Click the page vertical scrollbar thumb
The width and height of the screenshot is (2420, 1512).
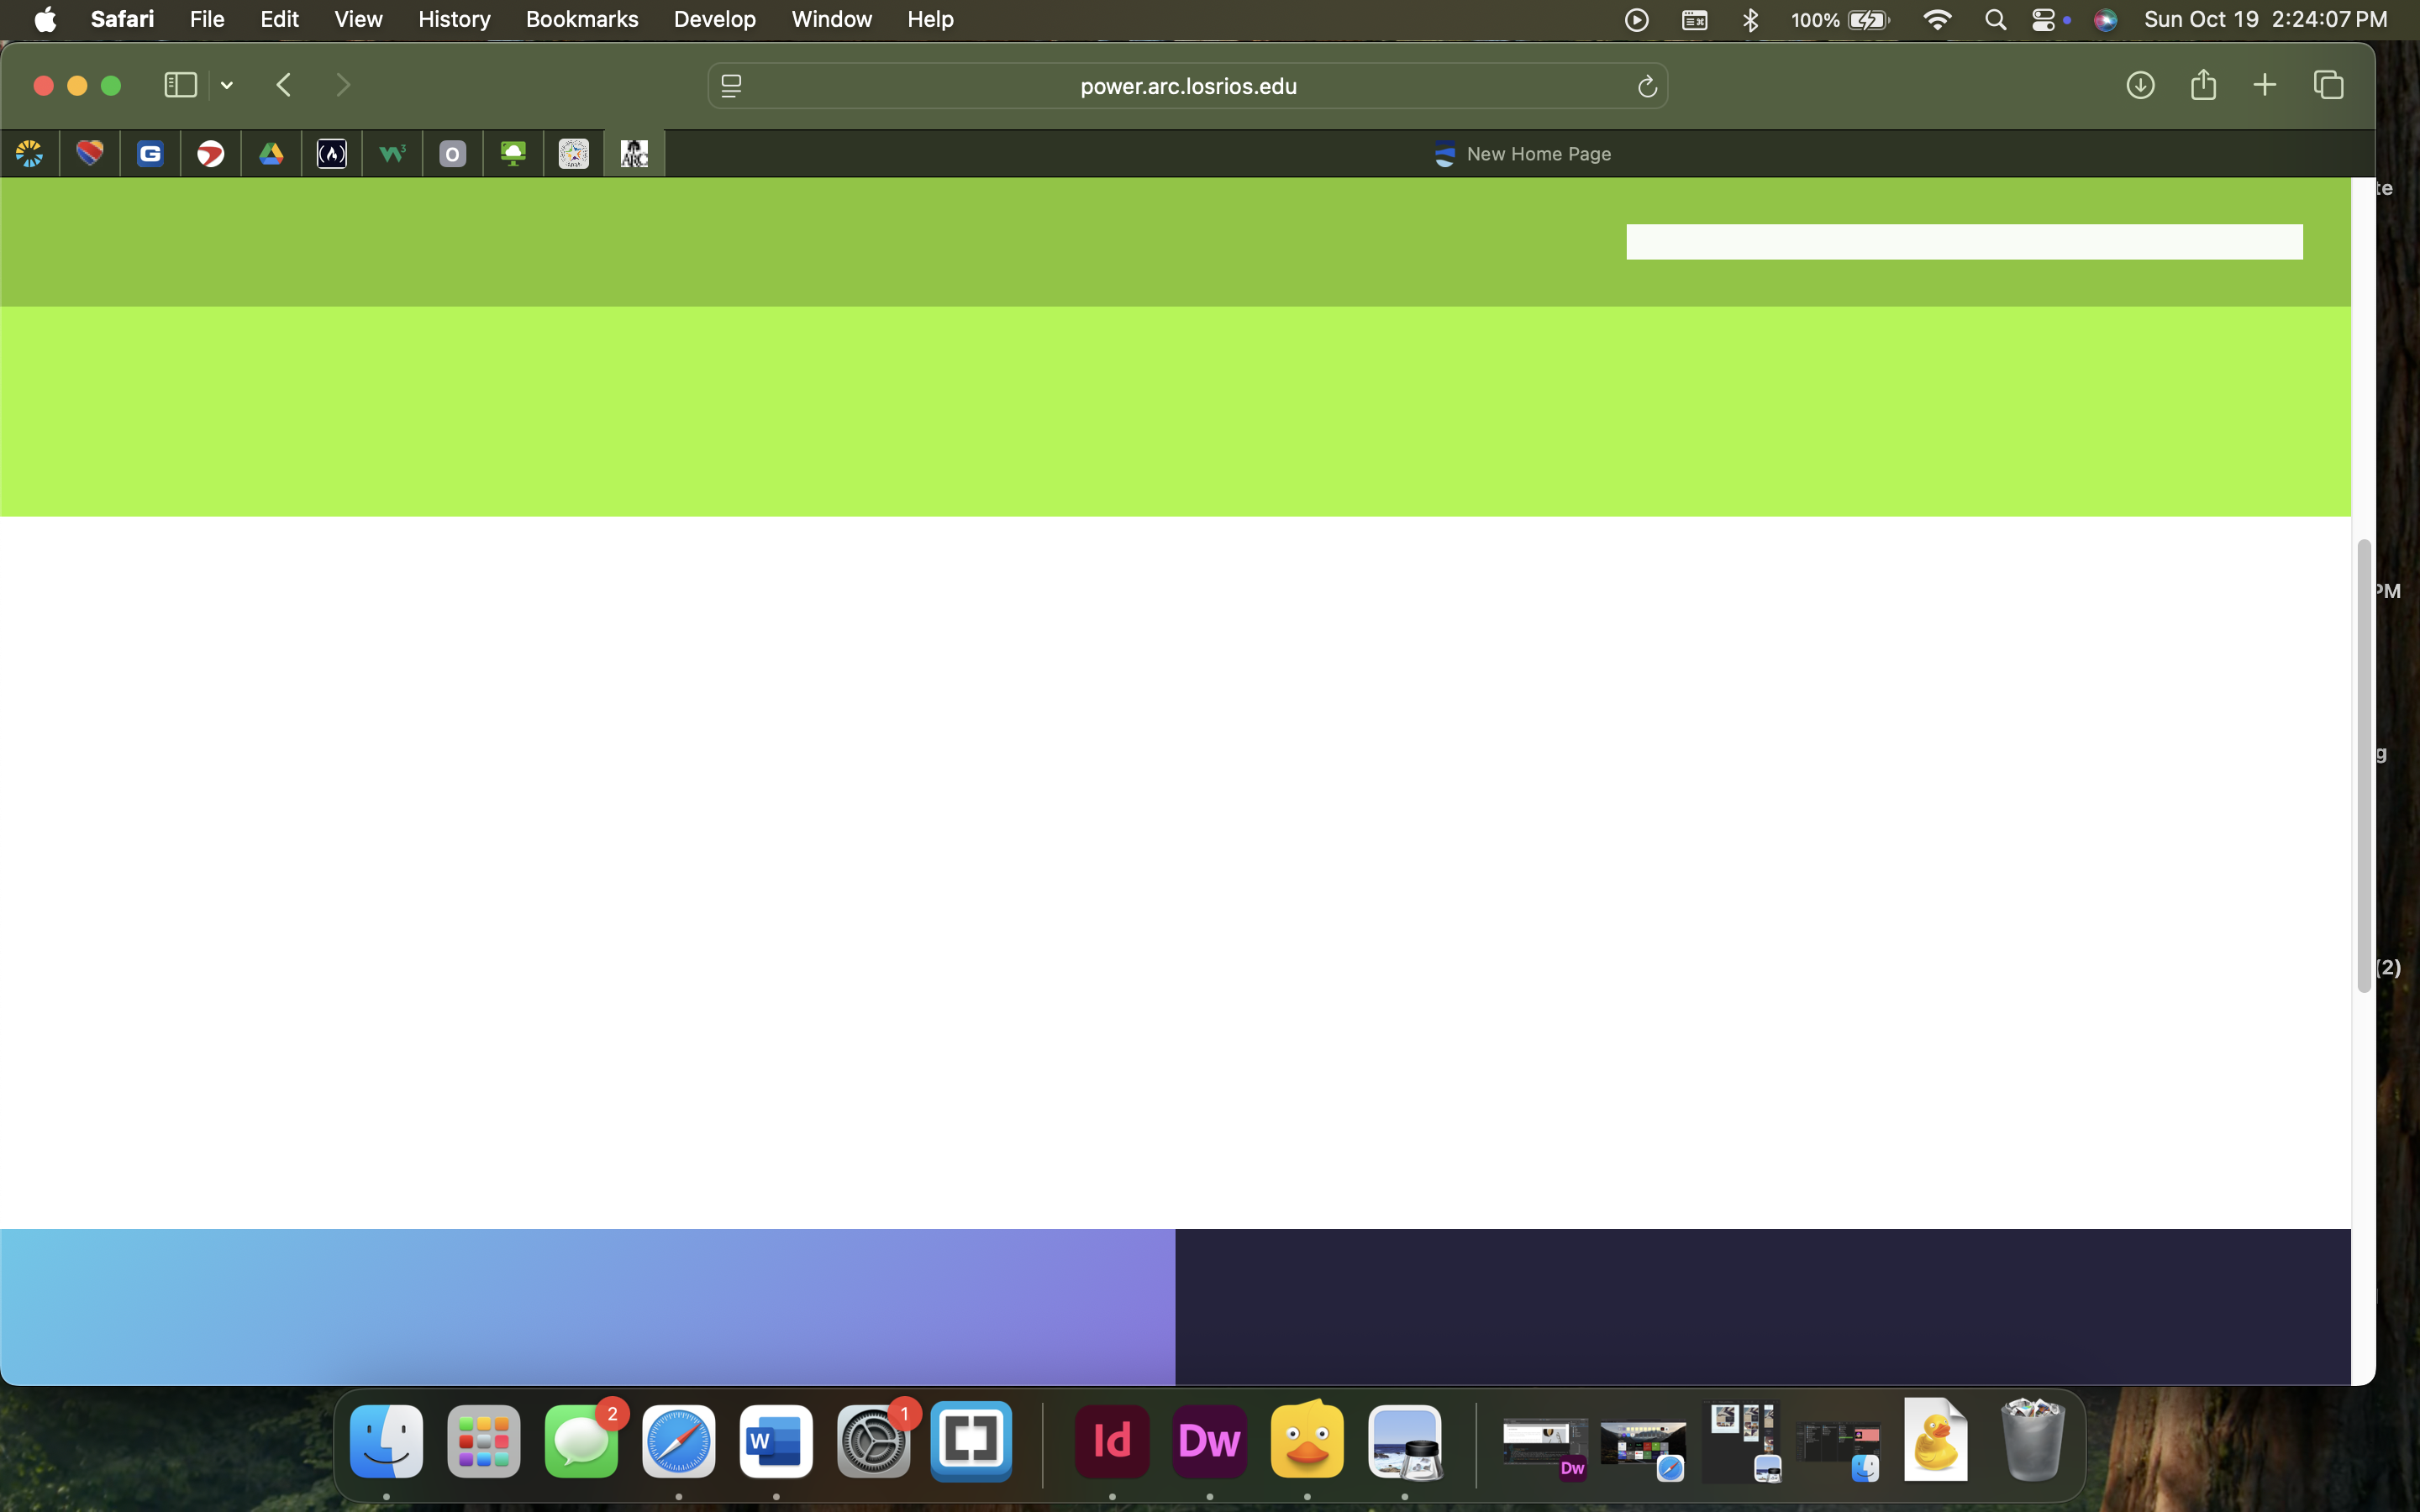click(x=2364, y=765)
